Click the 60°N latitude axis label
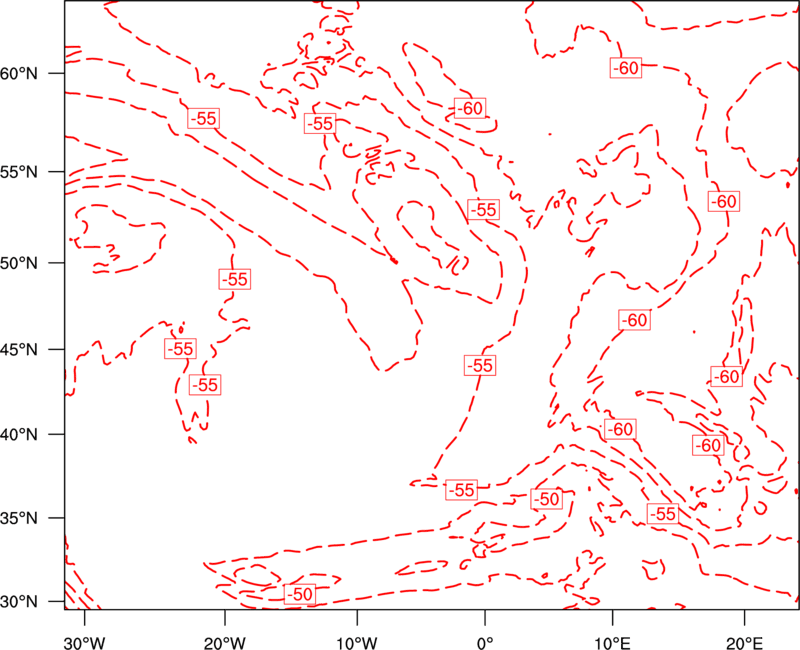The width and height of the screenshot is (800, 650). (x=19, y=73)
